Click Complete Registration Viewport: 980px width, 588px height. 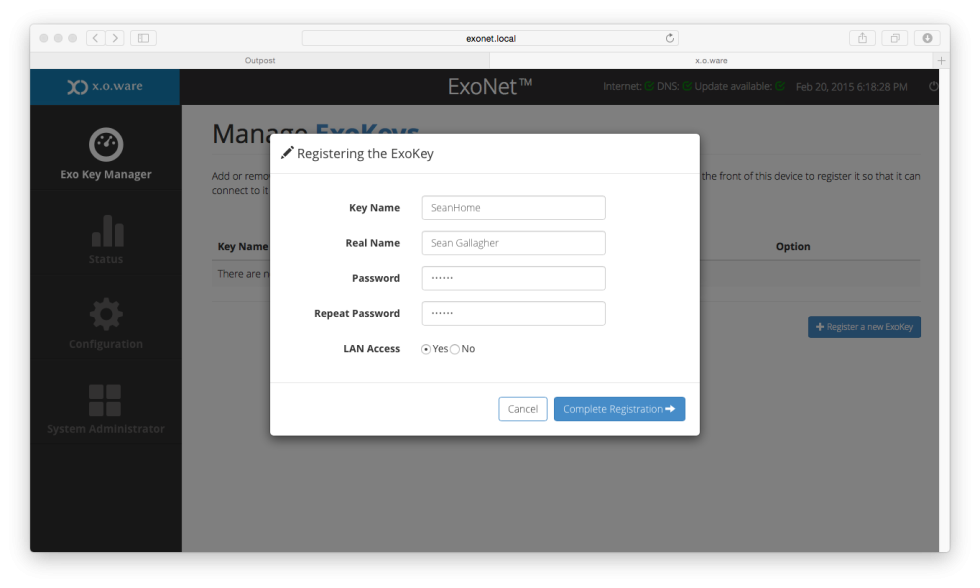click(619, 408)
